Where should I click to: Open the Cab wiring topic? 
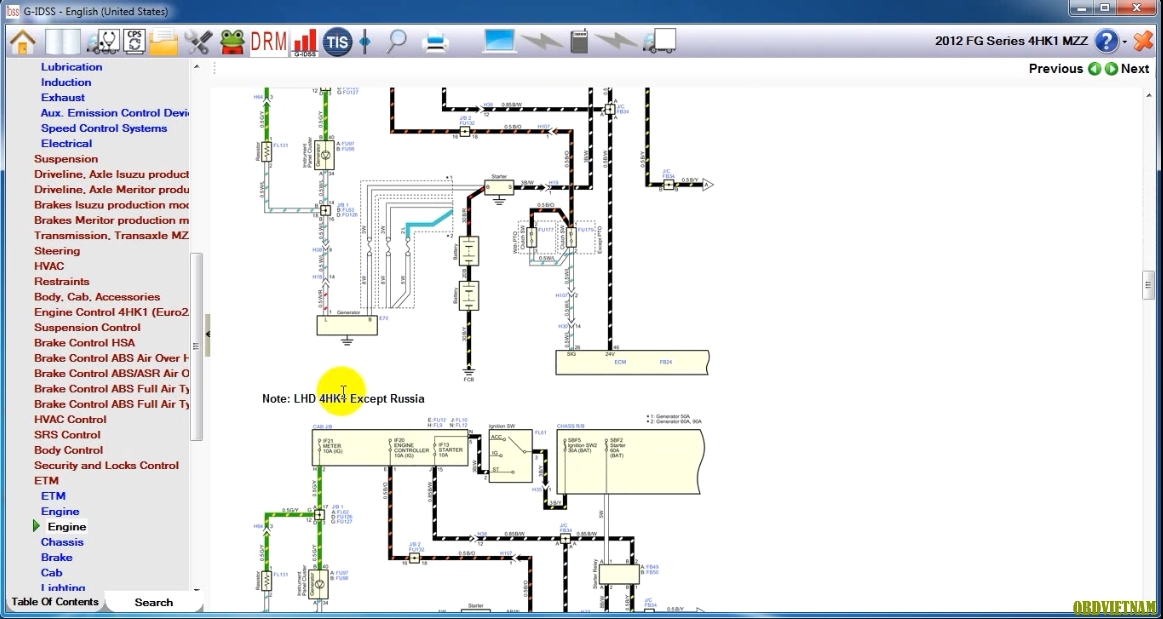[51, 572]
